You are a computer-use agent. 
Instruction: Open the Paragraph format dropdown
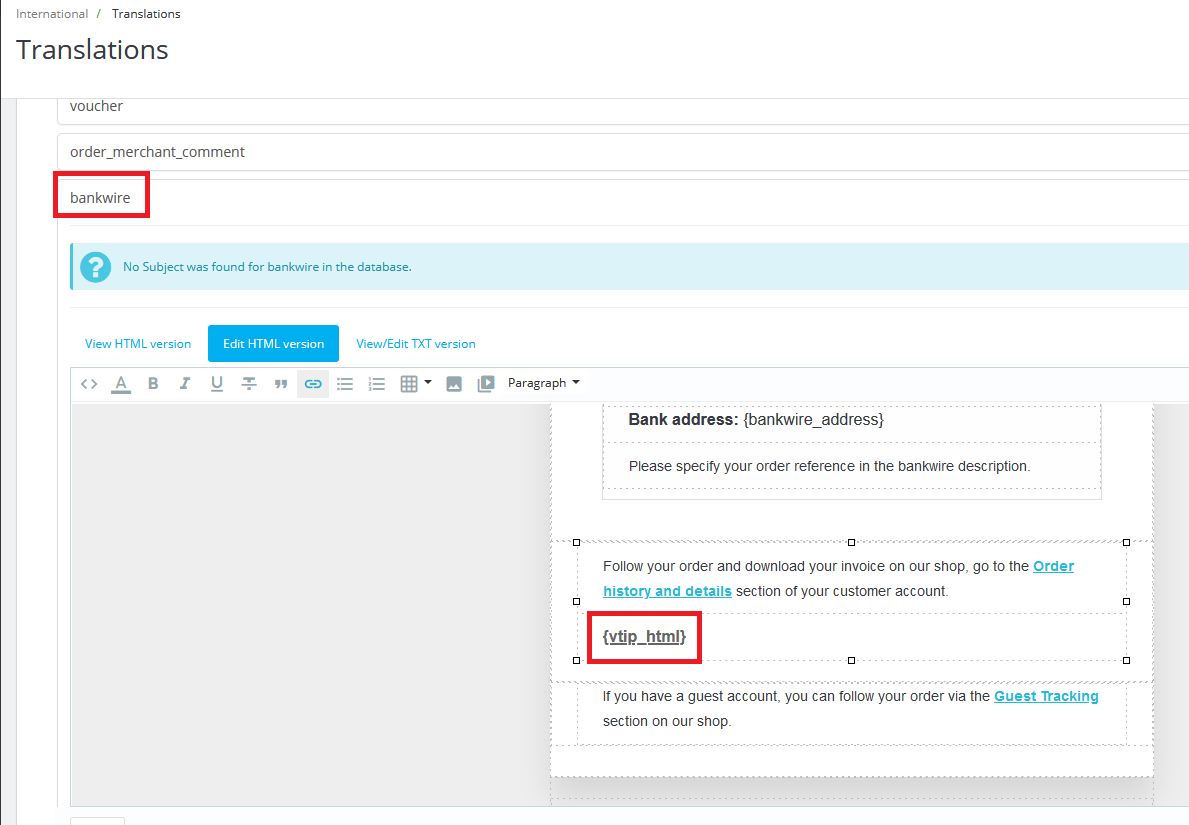click(544, 383)
